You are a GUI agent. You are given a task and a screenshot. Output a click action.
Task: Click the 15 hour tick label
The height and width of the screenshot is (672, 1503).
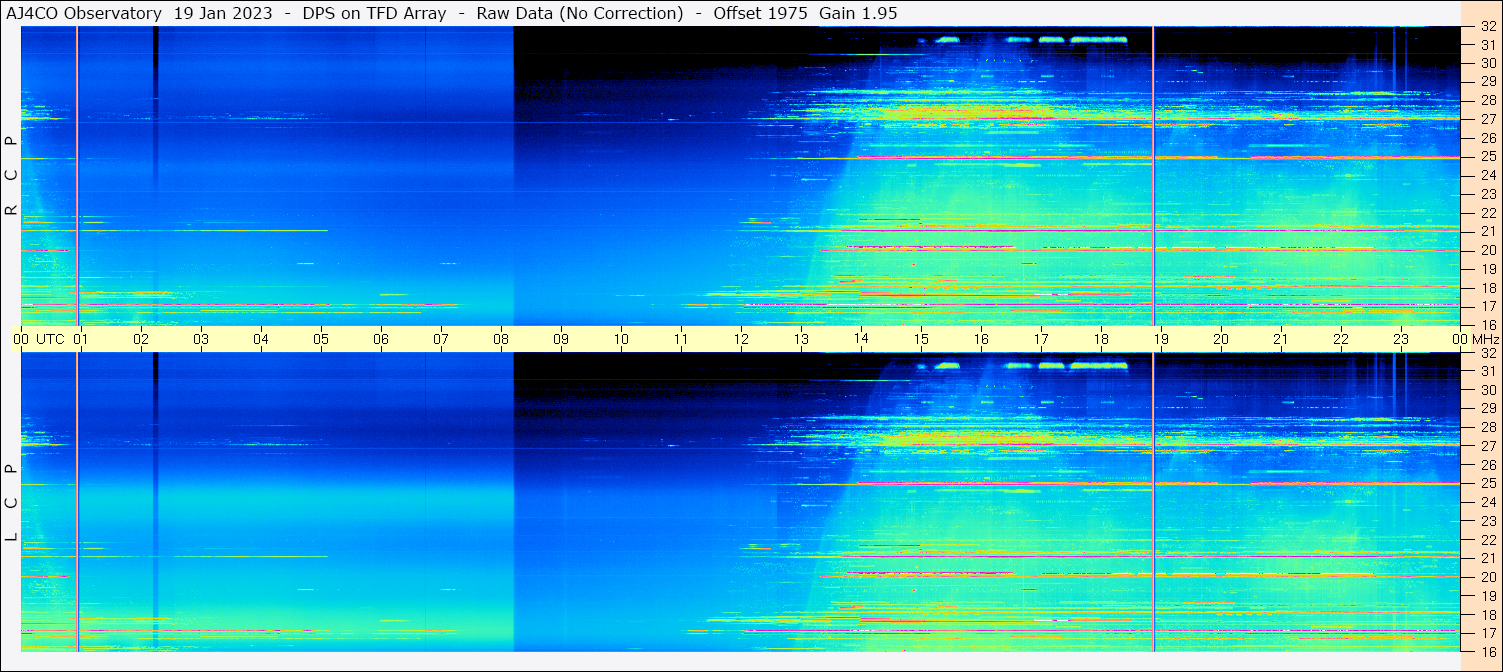[x=921, y=339]
